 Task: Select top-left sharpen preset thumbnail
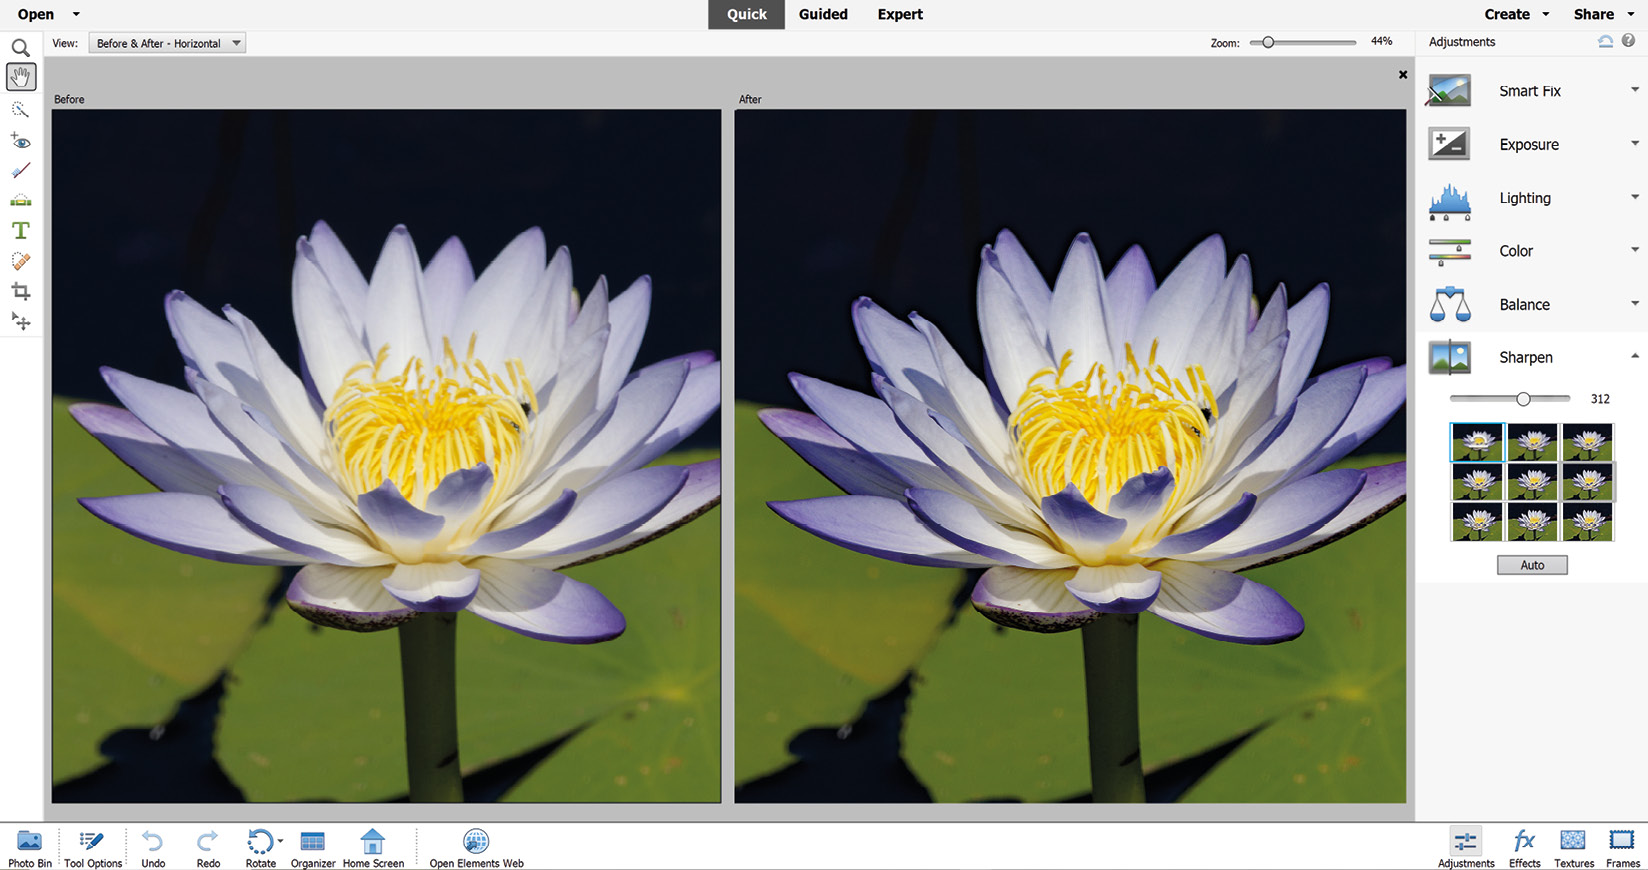[1477, 442]
